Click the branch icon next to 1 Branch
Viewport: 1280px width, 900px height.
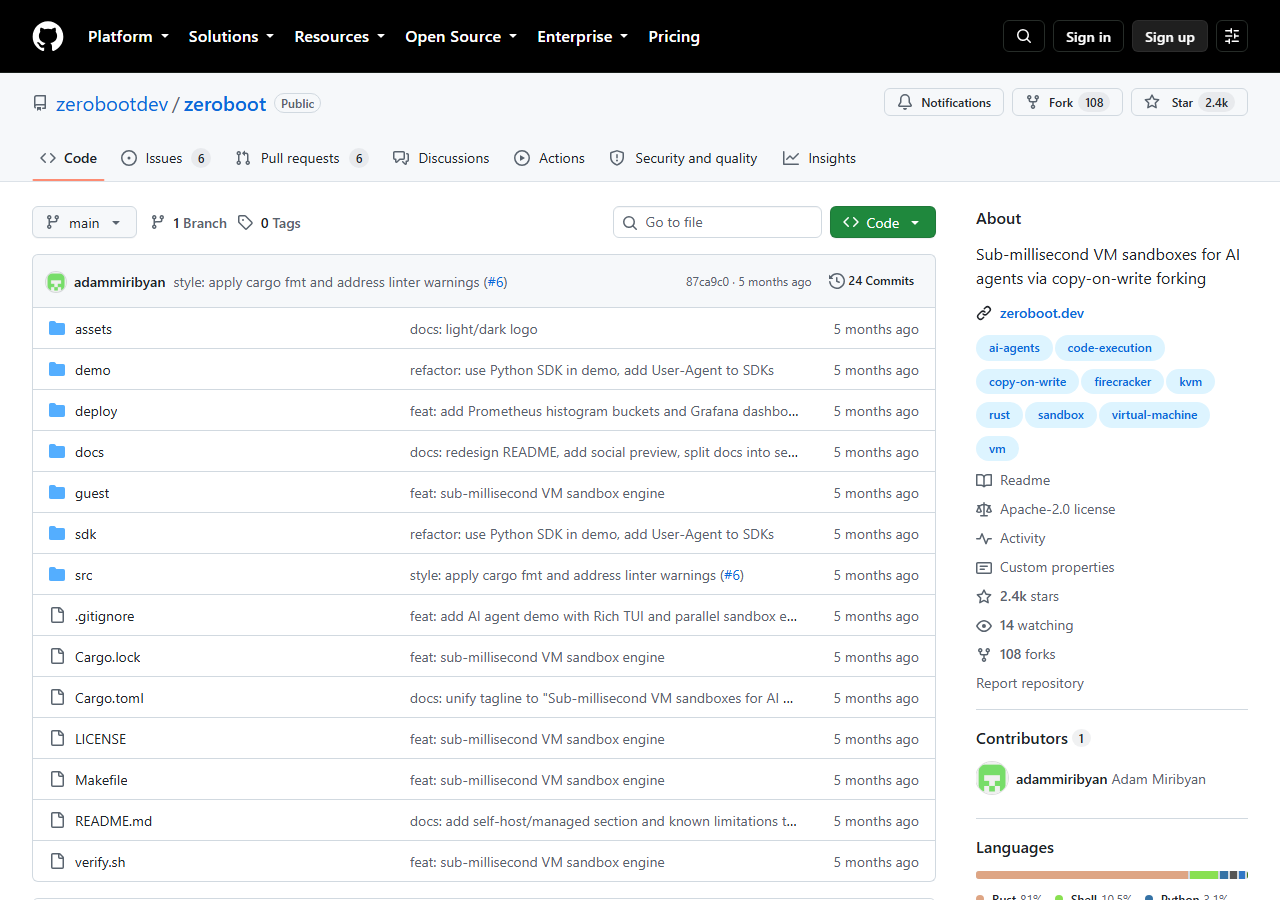[x=158, y=223]
